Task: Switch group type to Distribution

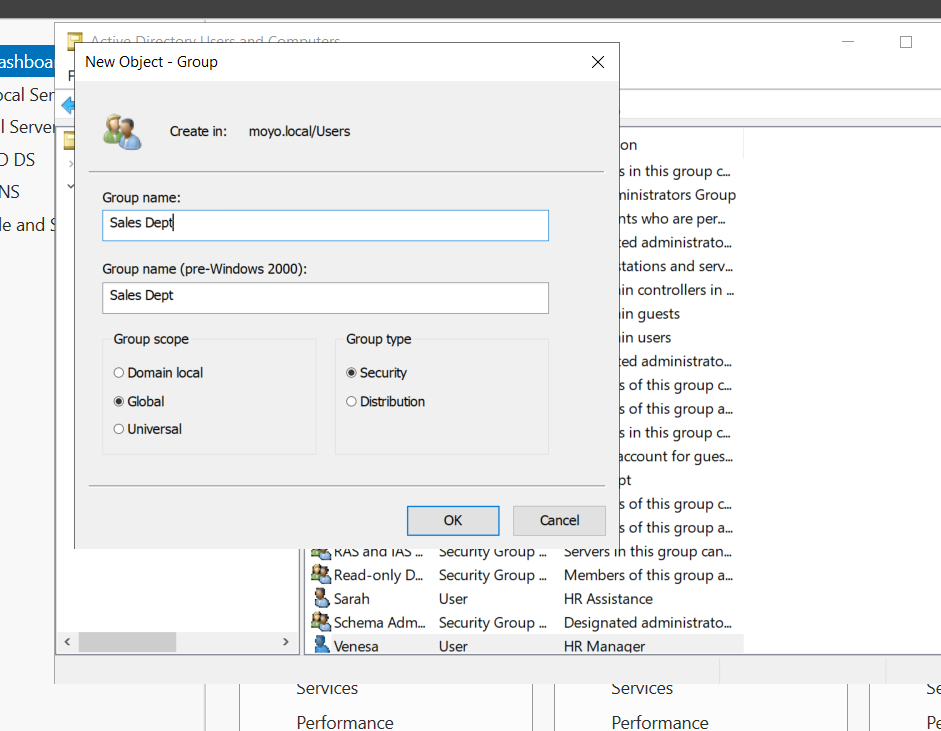Action: 351,401
